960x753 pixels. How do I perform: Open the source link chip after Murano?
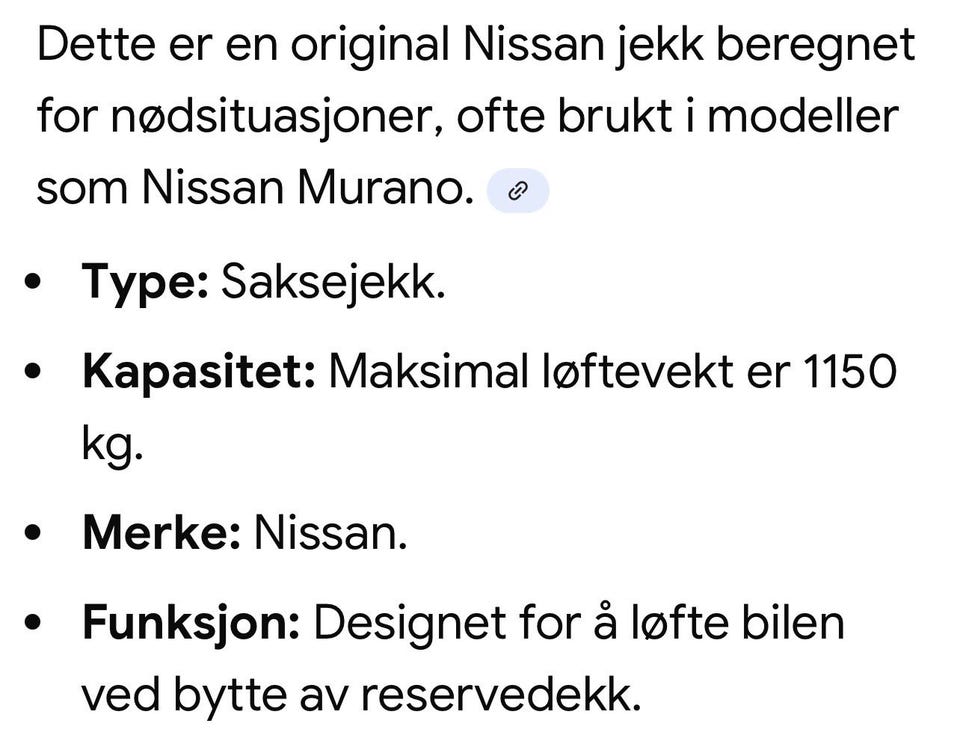click(x=517, y=190)
